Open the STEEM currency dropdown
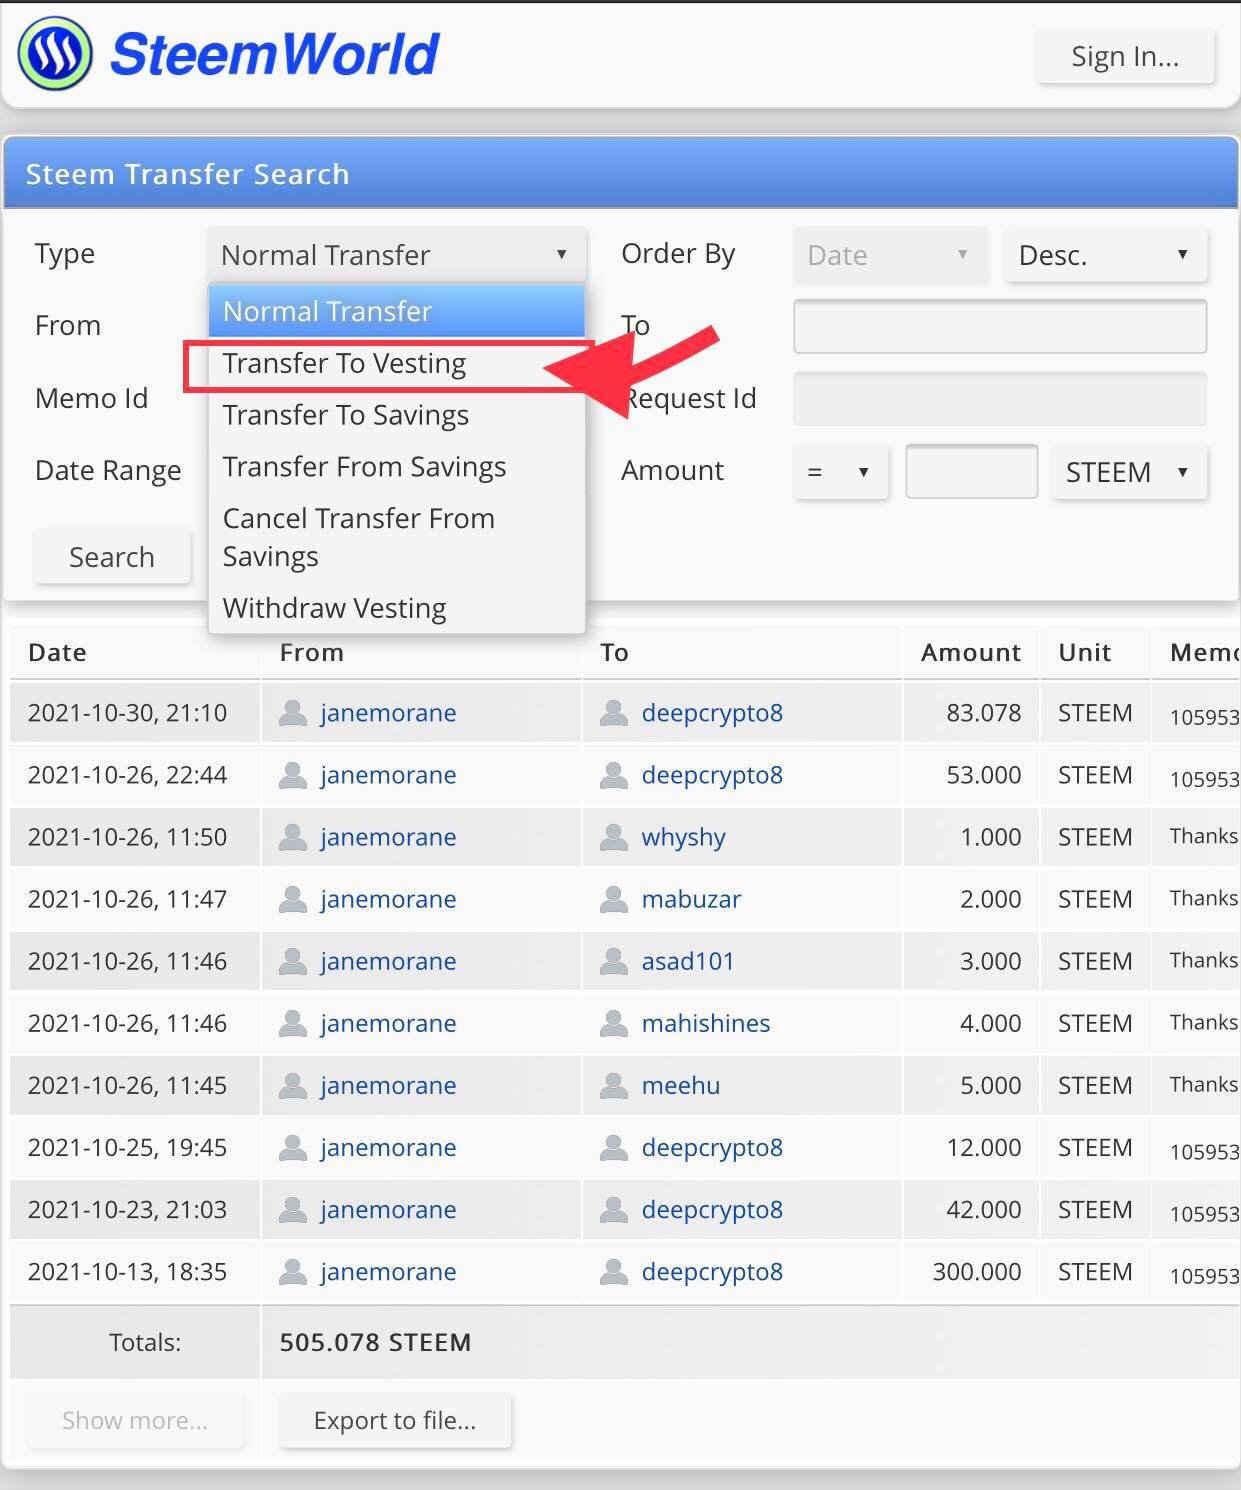Viewport: 1241px width, 1490px height. (1129, 472)
